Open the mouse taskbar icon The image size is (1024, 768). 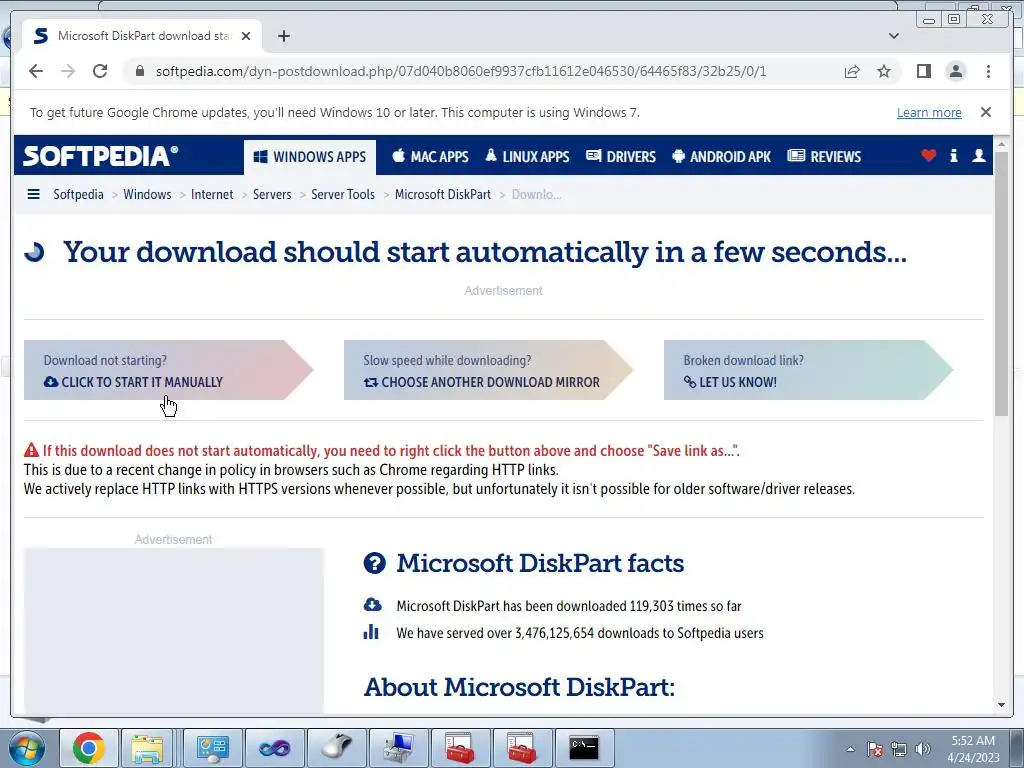click(336, 748)
